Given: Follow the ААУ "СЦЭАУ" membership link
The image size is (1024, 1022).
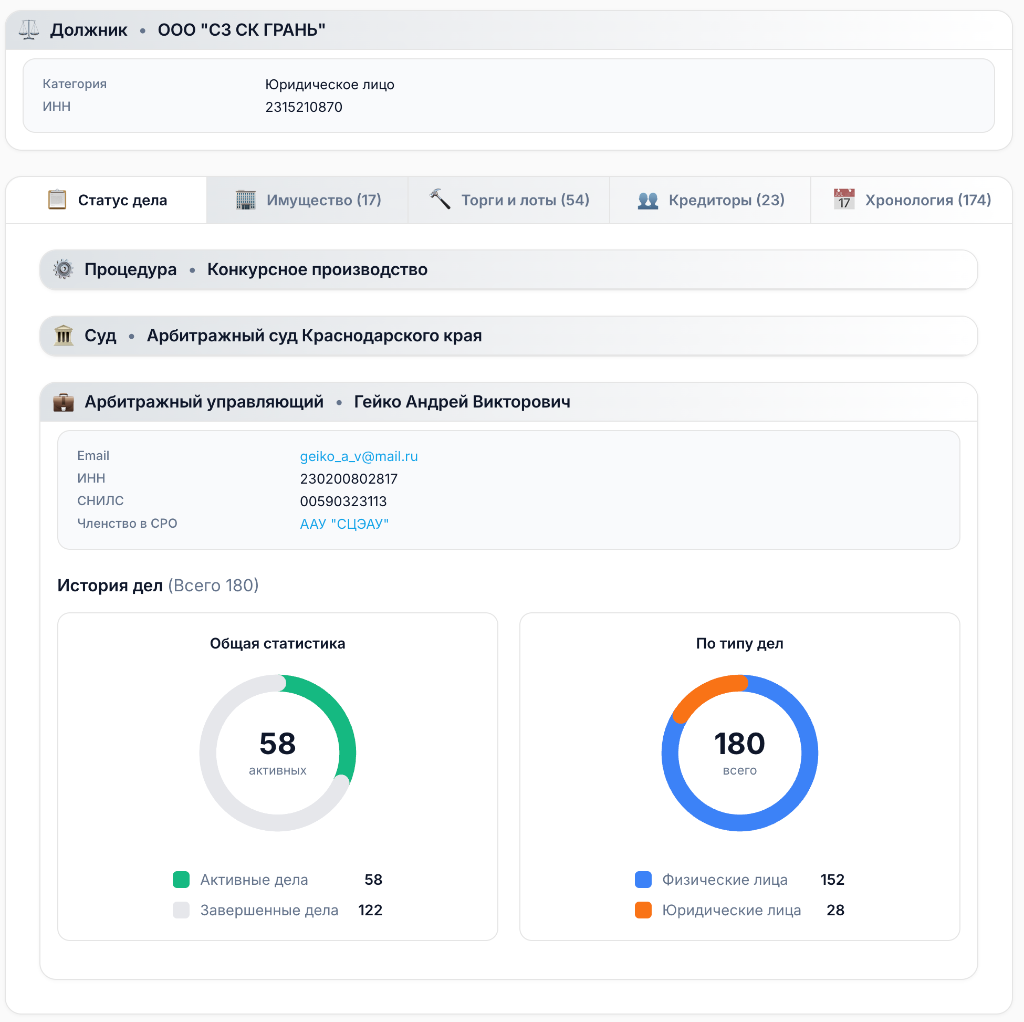Looking at the screenshot, I should [344, 524].
